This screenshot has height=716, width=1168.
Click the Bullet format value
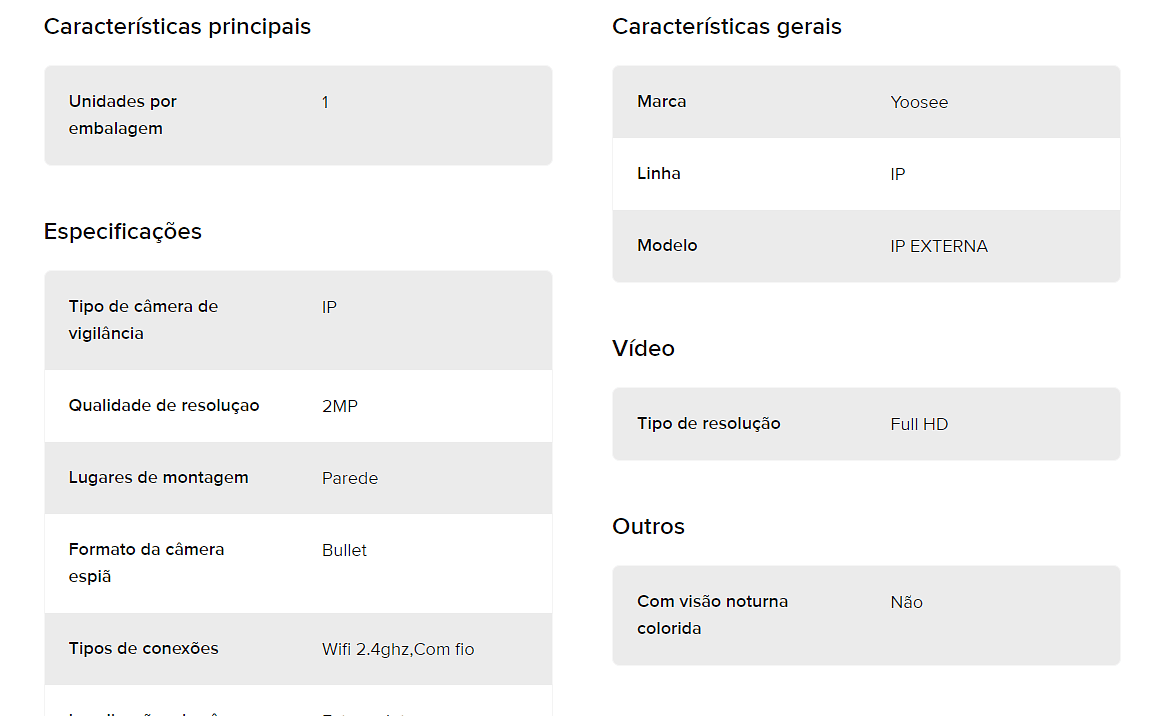pyautogui.click(x=344, y=551)
